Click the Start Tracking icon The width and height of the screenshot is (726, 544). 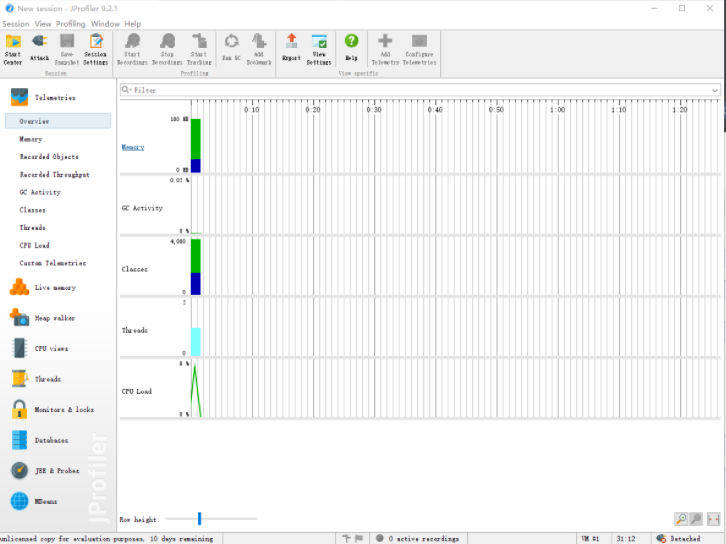click(x=199, y=49)
